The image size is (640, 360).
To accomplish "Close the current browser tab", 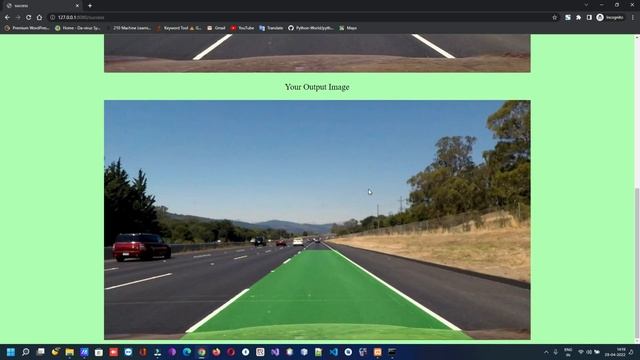I will click(77, 6).
